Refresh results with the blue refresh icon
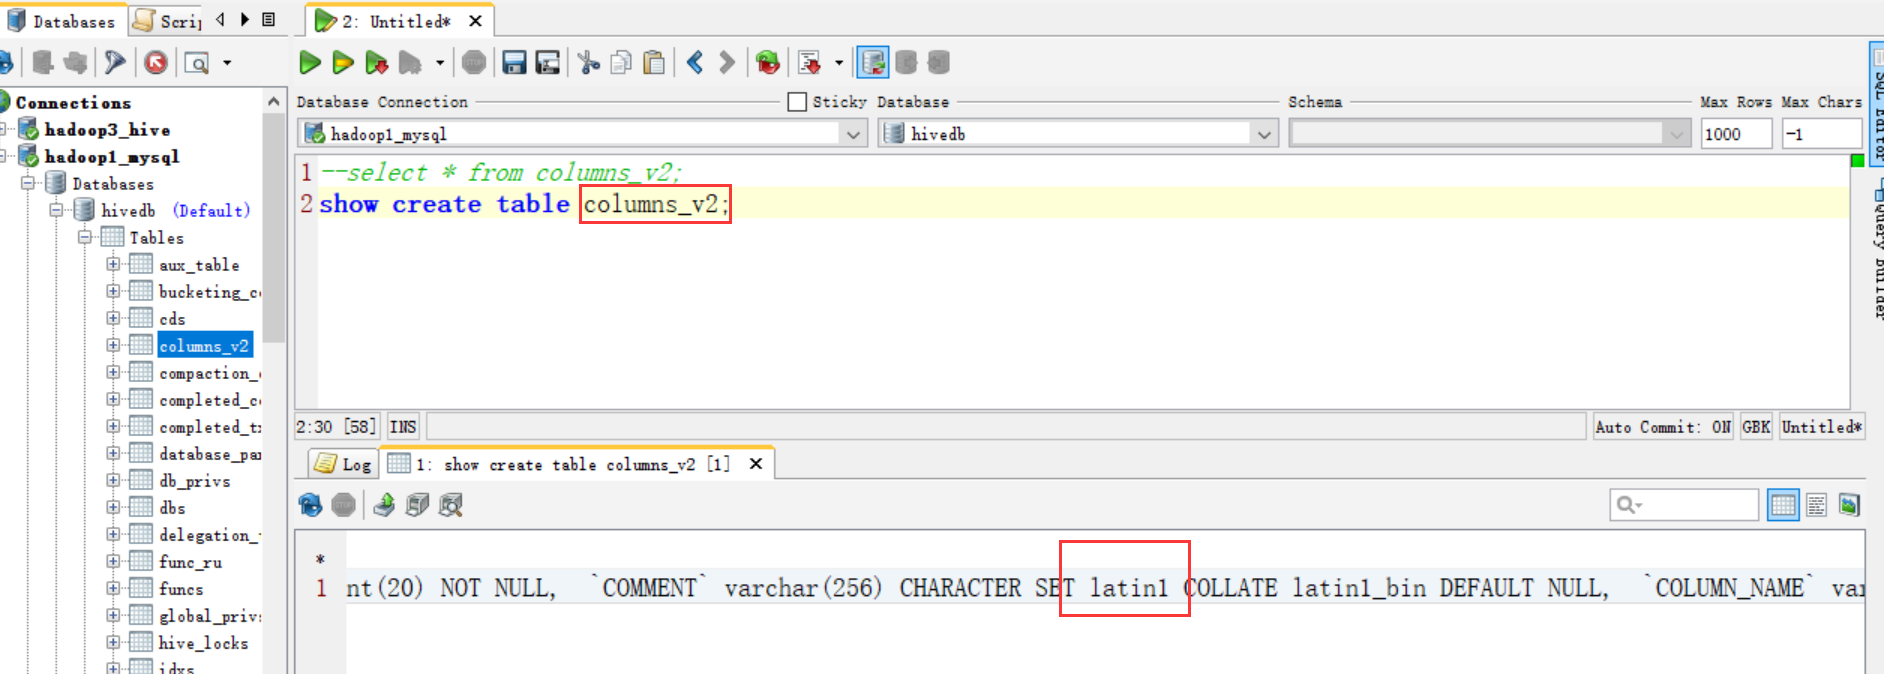This screenshot has height=674, width=1884. [x=310, y=505]
